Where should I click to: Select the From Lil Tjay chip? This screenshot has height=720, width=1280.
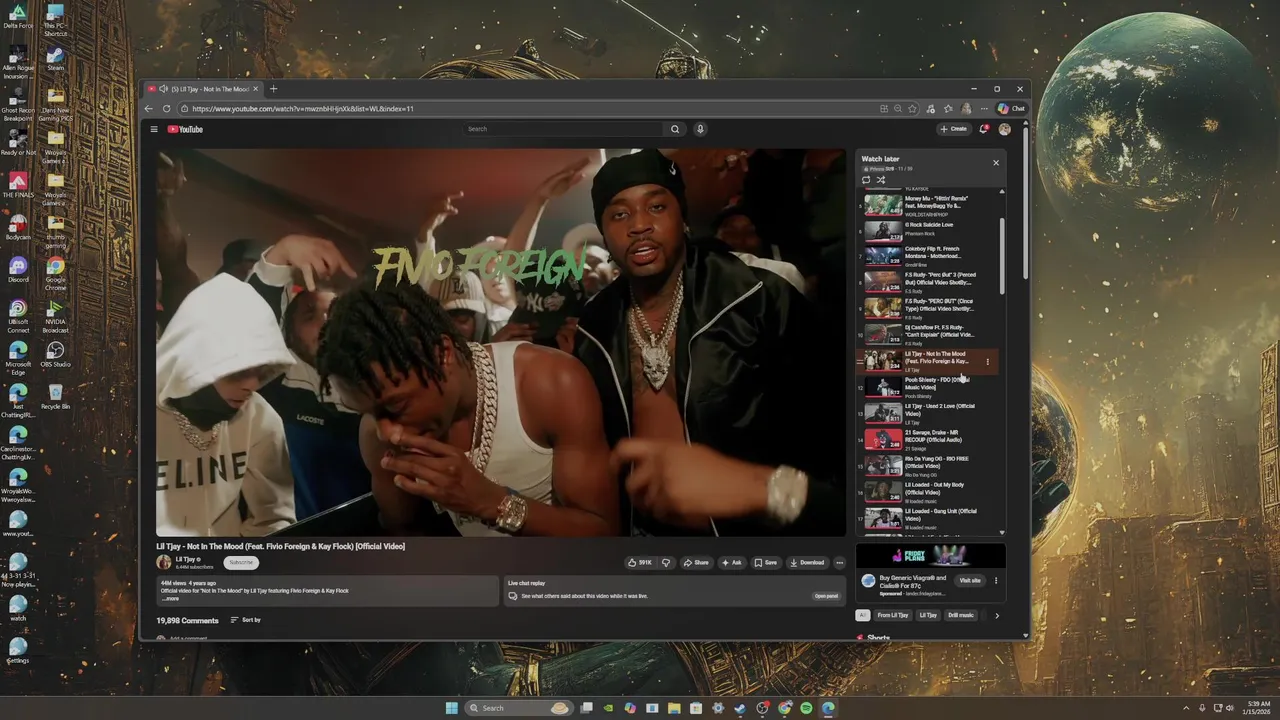(893, 615)
